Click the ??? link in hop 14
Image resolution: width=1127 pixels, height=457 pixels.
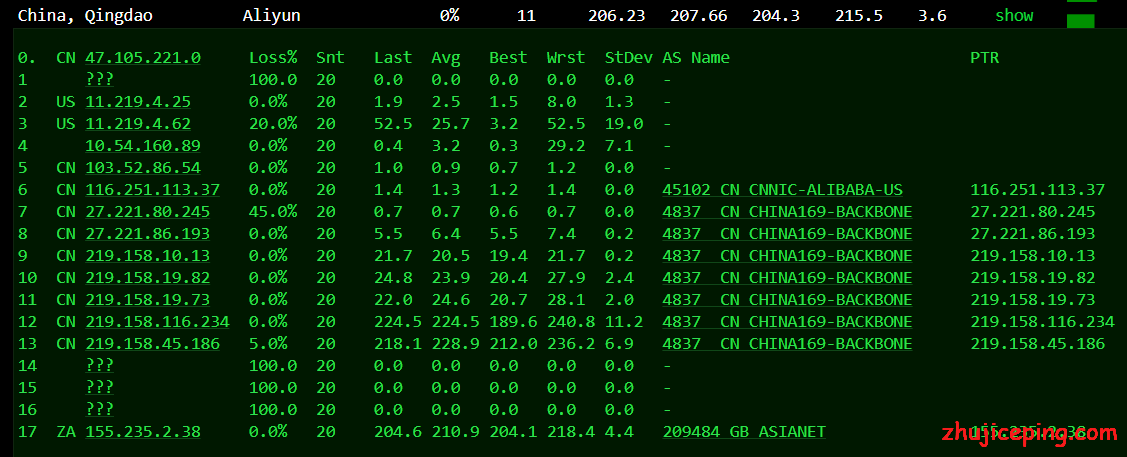point(99,365)
